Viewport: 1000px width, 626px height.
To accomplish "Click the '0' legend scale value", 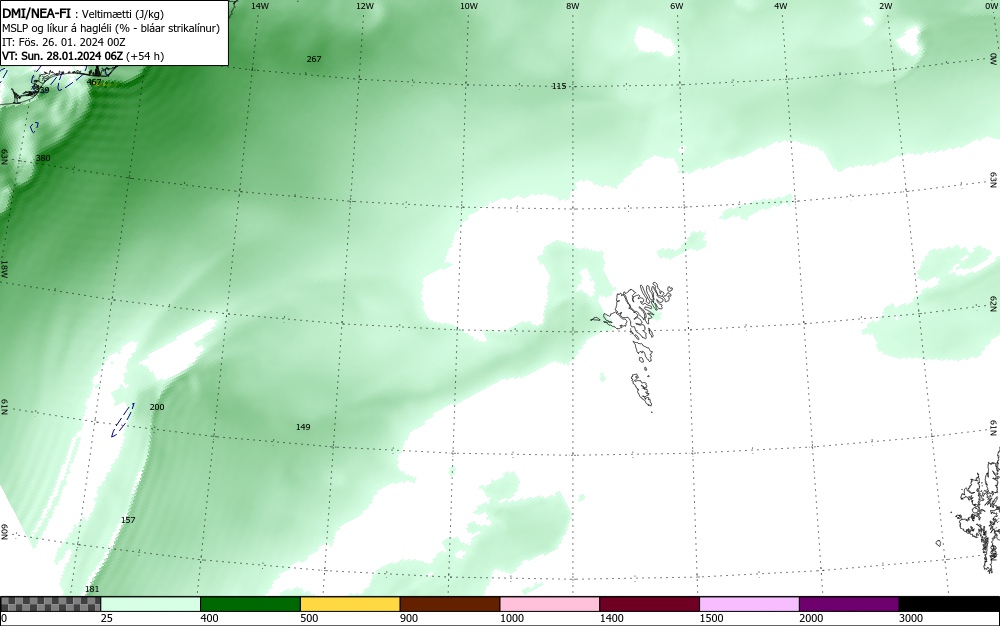I will [x=4, y=618].
